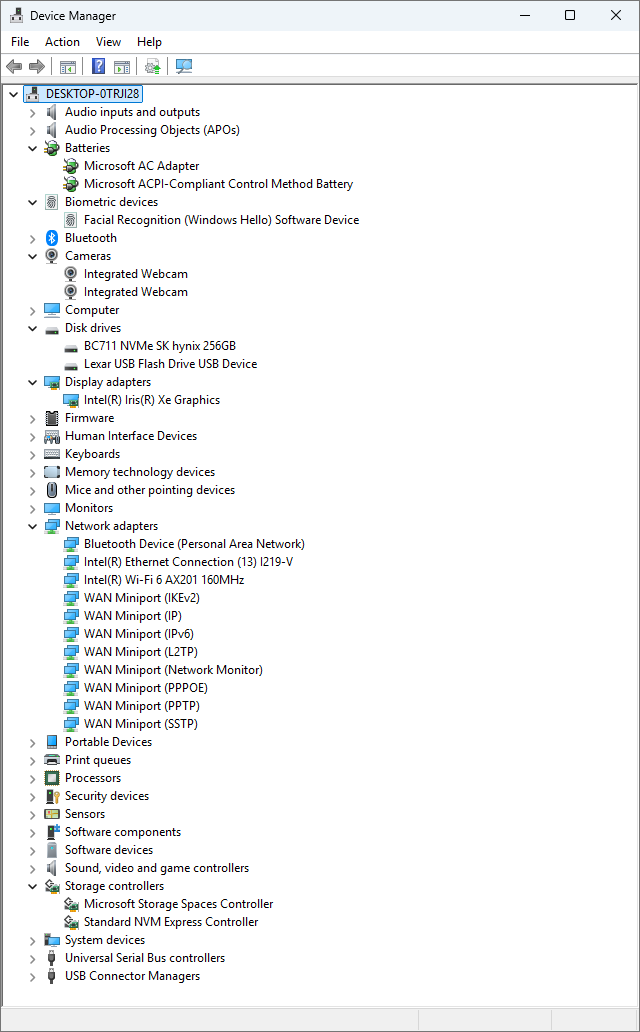Select WAN Miniport (L2TP)
The width and height of the screenshot is (640, 1032).
141,652
